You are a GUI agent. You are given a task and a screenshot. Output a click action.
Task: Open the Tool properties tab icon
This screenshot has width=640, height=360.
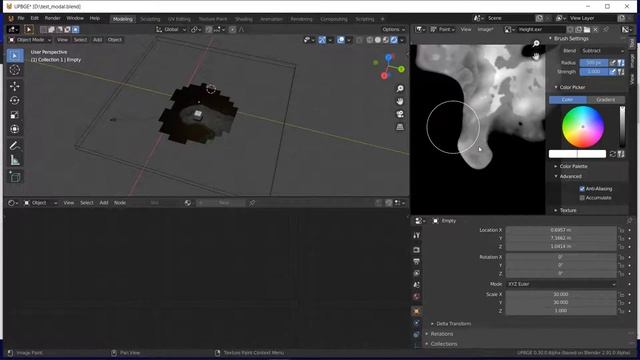pos(416,236)
